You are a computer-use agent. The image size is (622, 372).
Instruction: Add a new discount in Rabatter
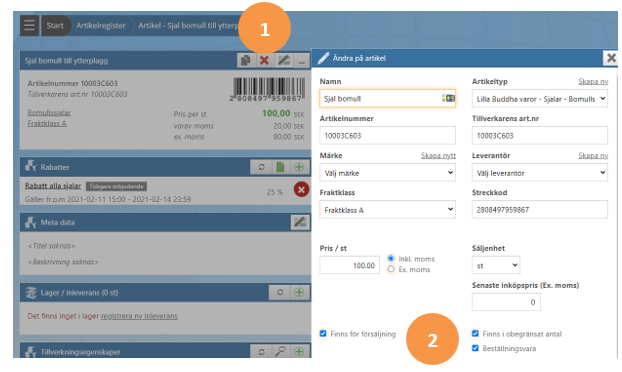click(x=299, y=167)
